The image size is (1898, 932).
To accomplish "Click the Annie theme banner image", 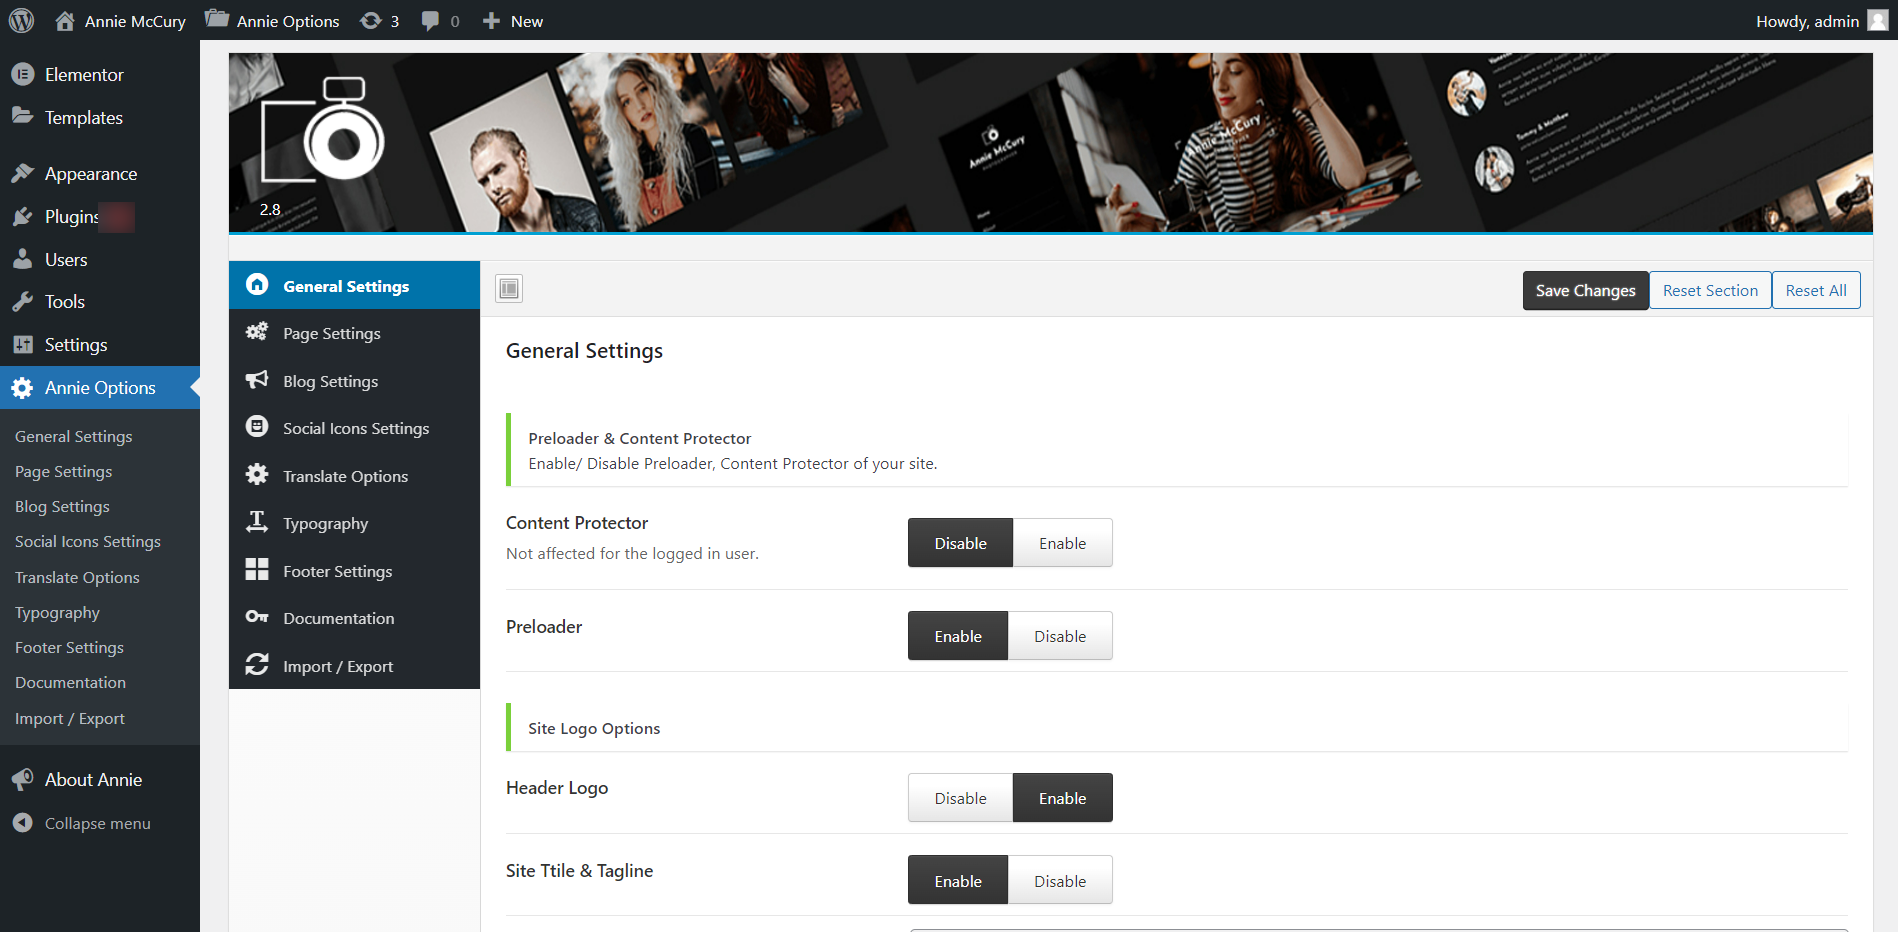I will (x=1050, y=143).
